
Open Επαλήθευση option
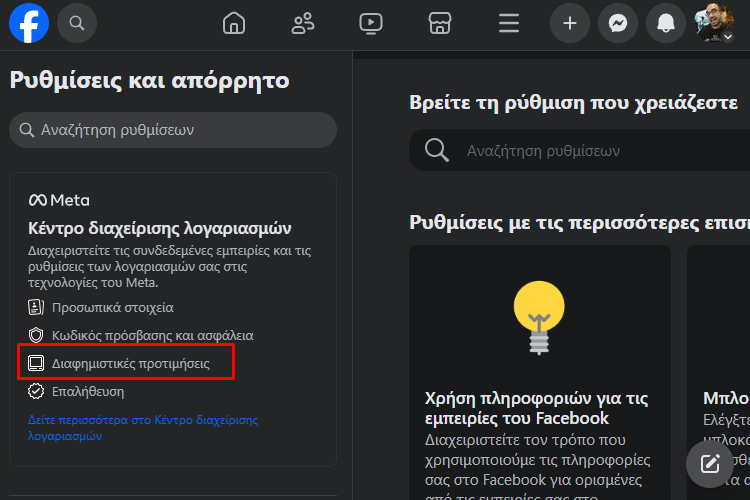[88, 391]
